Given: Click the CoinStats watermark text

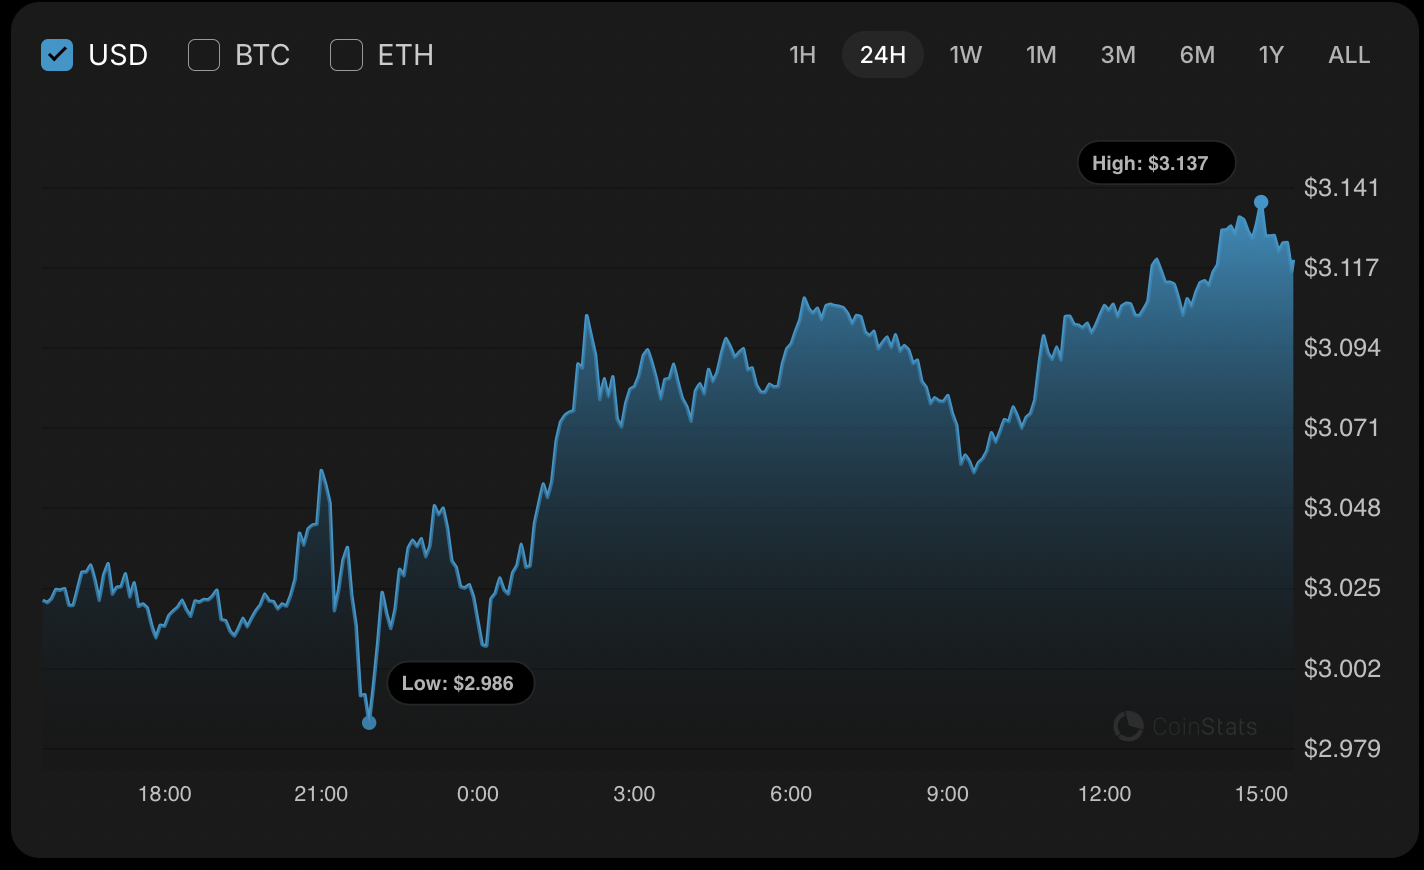Looking at the screenshot, I should [x=1204, y=727].
